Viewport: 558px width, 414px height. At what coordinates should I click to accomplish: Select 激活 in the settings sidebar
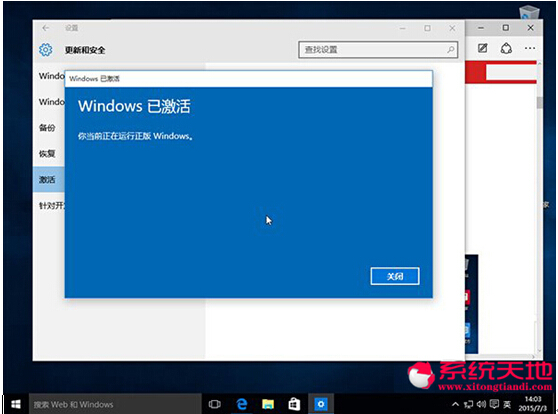[49, 179]
